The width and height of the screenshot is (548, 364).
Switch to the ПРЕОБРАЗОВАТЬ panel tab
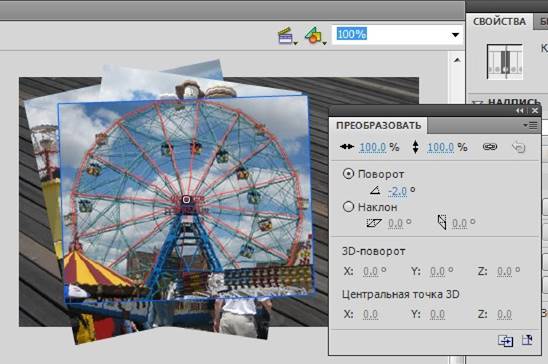378,126
